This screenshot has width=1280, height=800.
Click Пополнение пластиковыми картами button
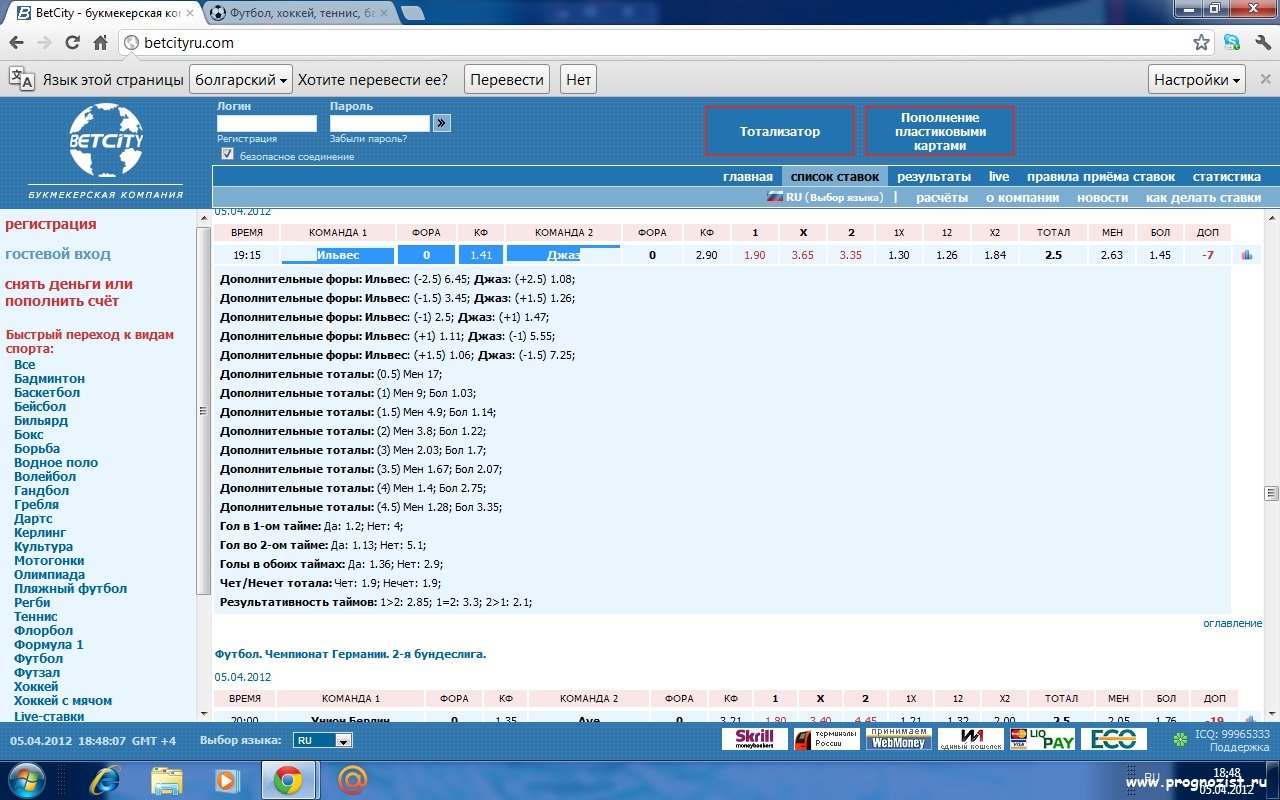940,131
